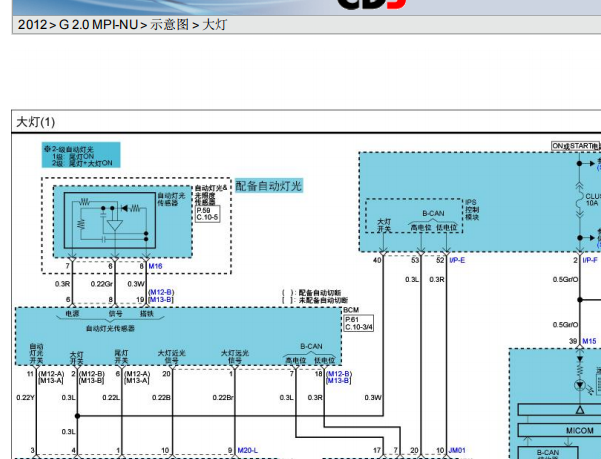Click the 自动灯光开关 terminal label
Viewport: 601px width, 459px height.
(x=36, y=354)
